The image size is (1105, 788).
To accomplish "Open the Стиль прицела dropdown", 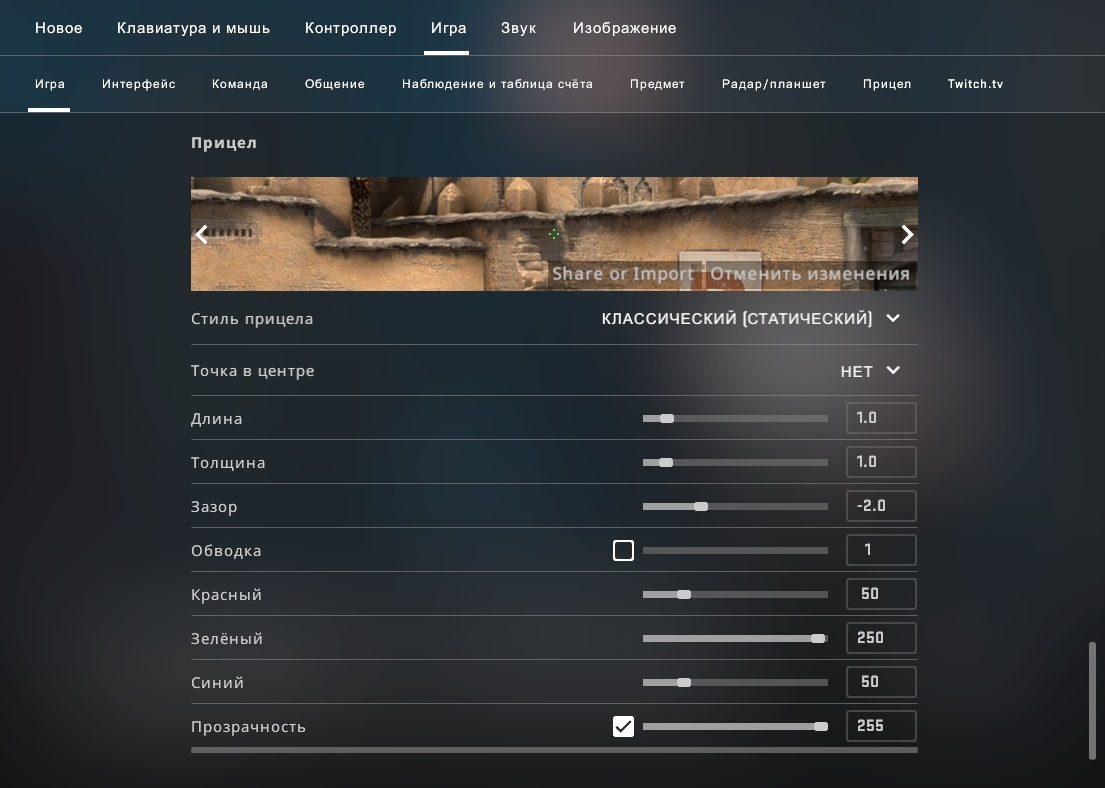I will [x=751, y=319].
